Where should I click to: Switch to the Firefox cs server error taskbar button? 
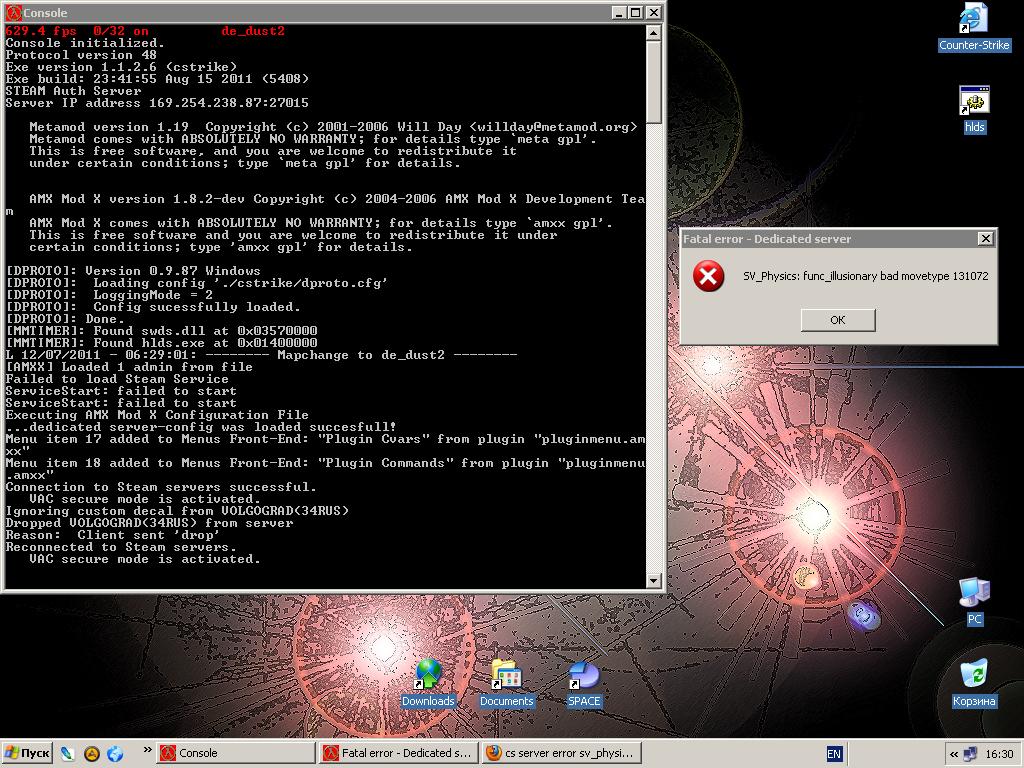pos(562,753)
